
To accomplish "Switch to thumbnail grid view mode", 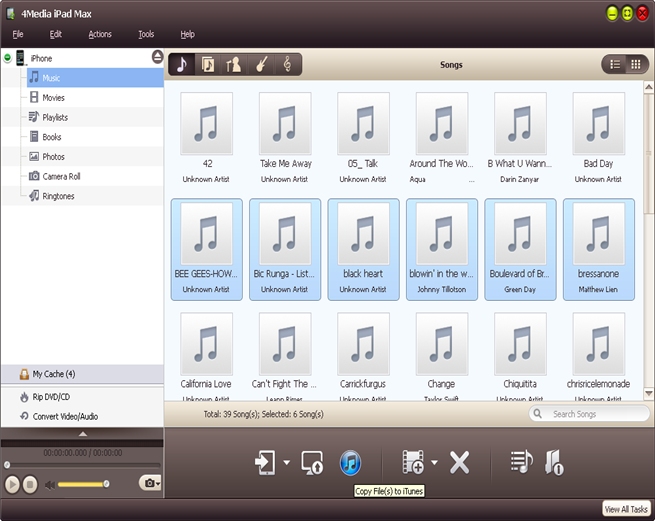I will [636, 64].
